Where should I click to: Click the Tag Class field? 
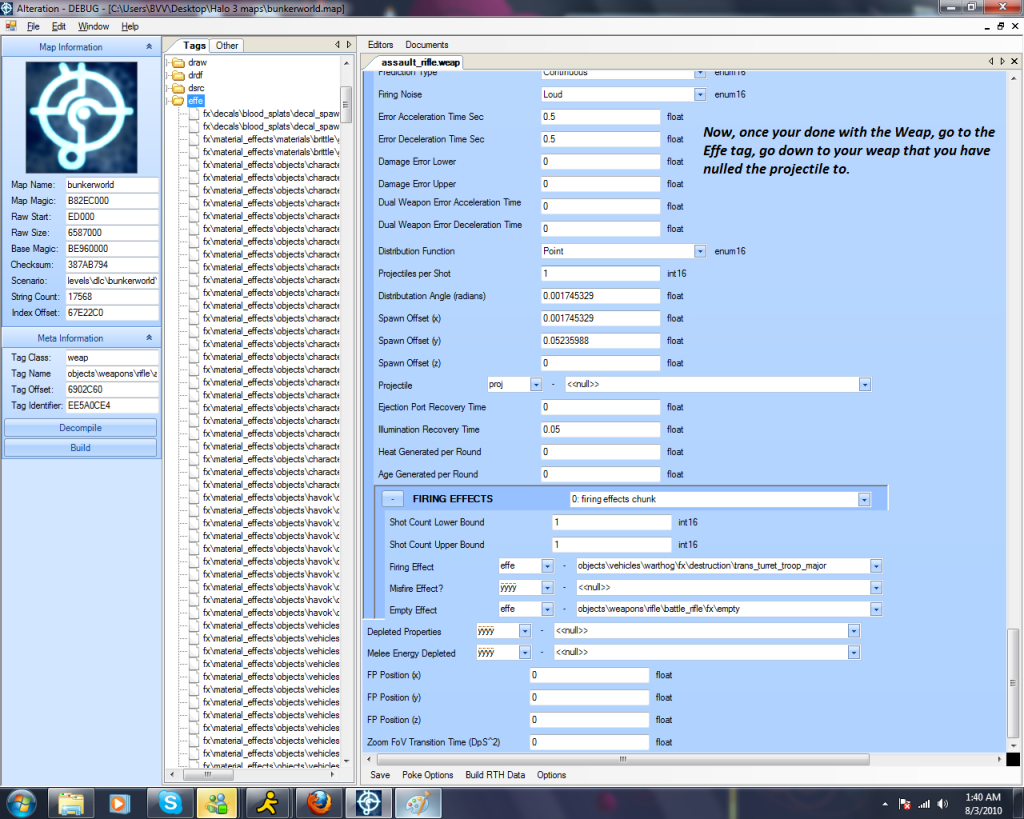pyautogui.click(x=112, y=358)
